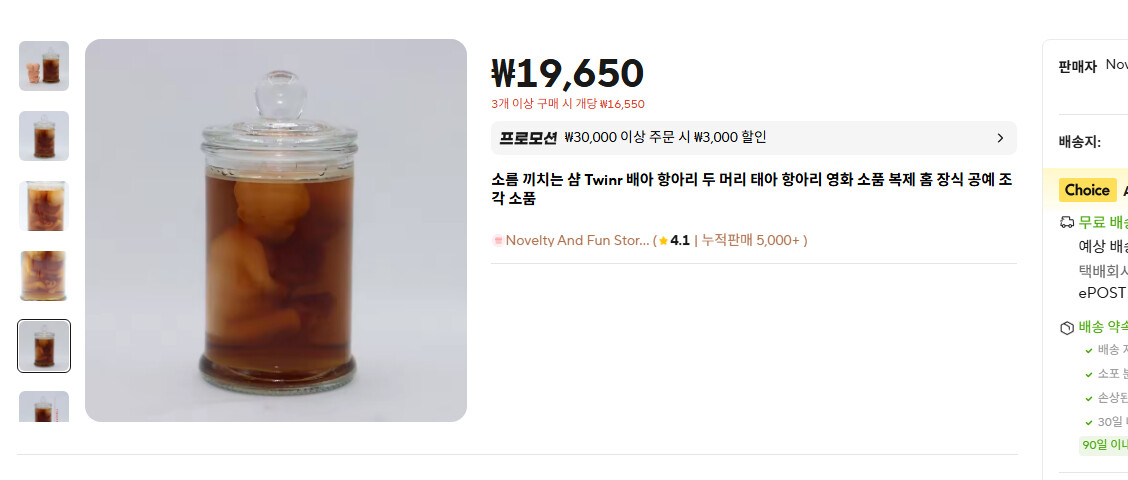The image size is (1128, 480).
Task: Click the yellow Choice badge
Action: (1087, 190)
